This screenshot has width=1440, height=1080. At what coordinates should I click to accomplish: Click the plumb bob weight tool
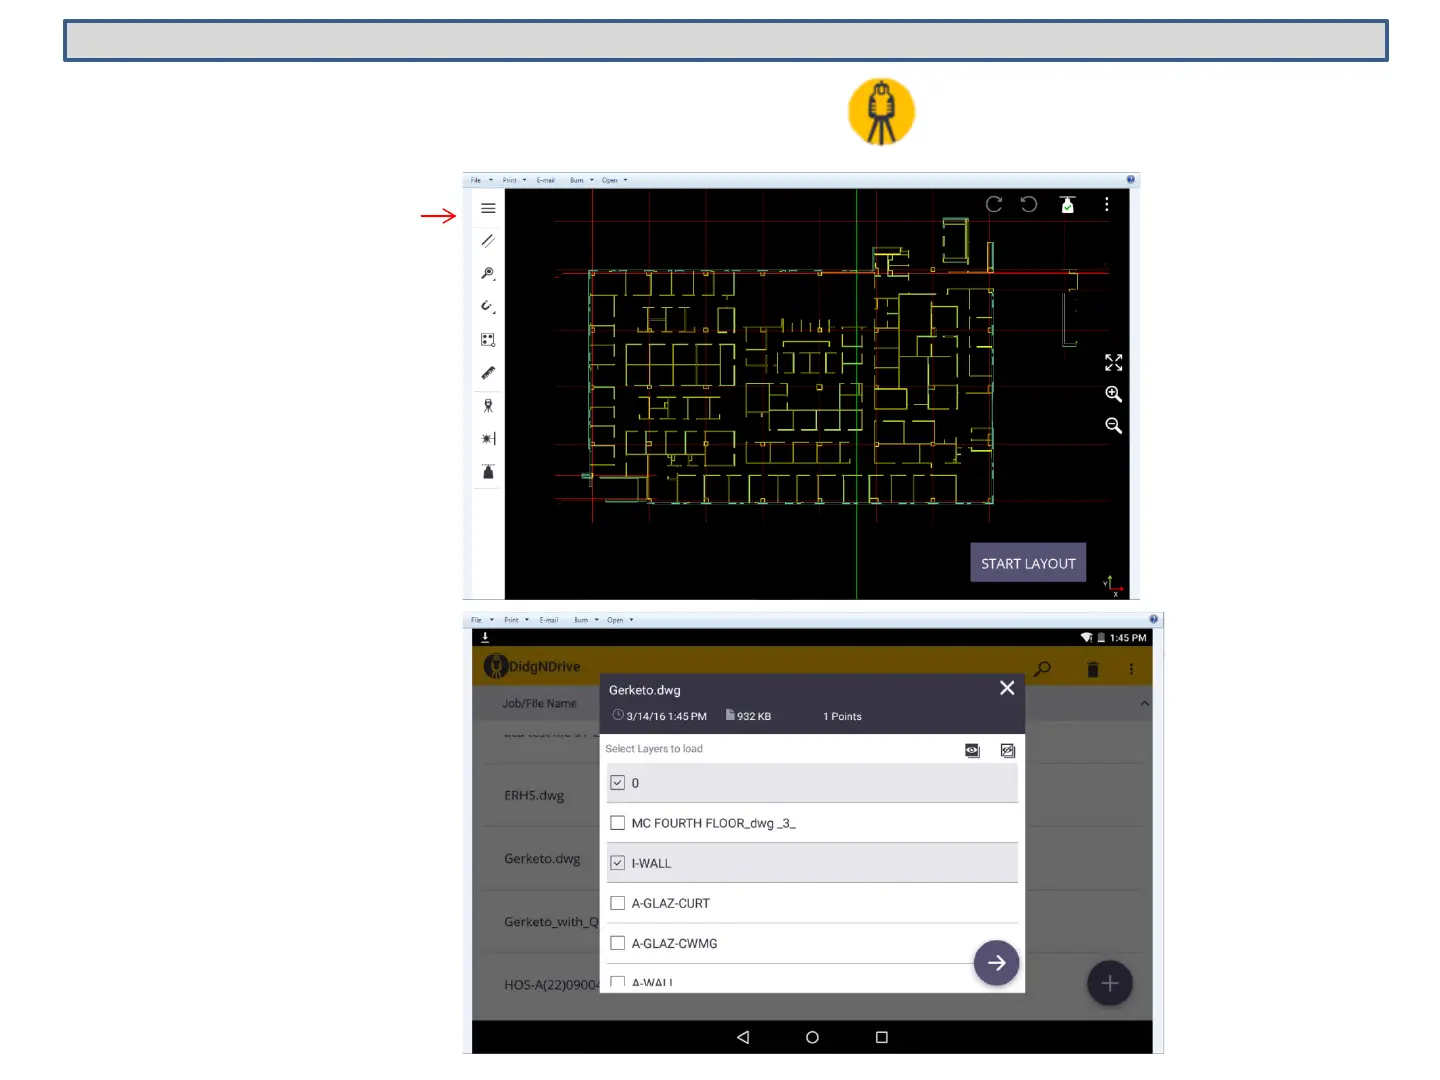[488, 472]
